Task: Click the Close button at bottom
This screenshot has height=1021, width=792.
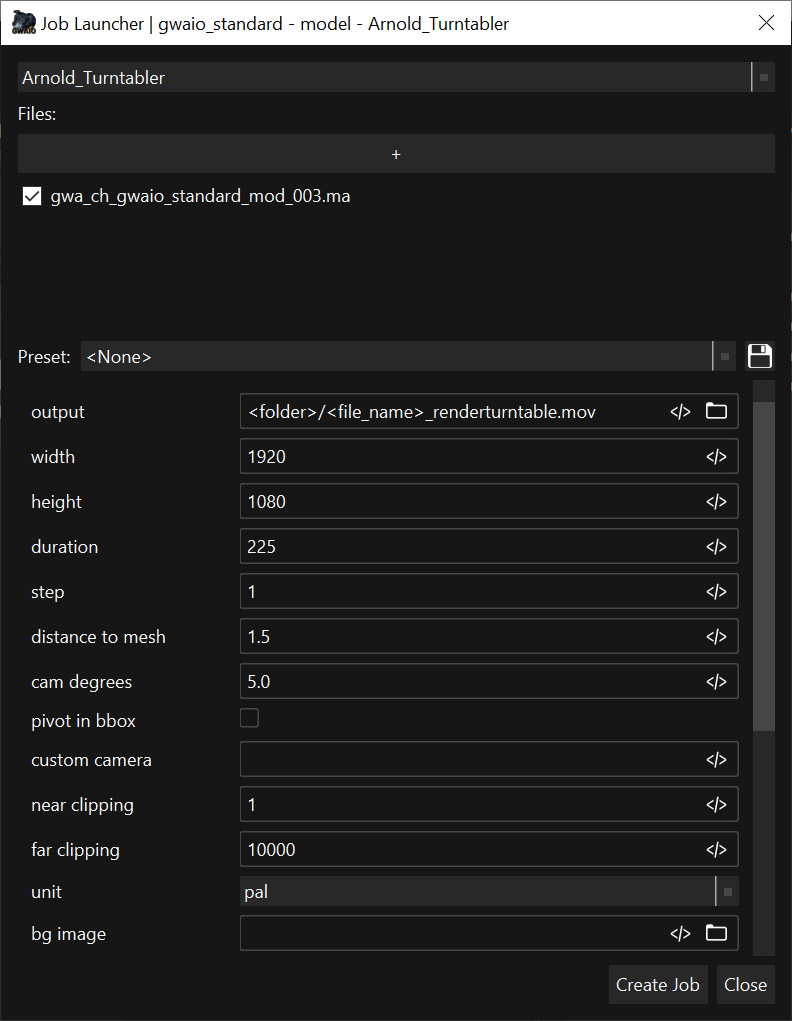Action: point(745,985)
